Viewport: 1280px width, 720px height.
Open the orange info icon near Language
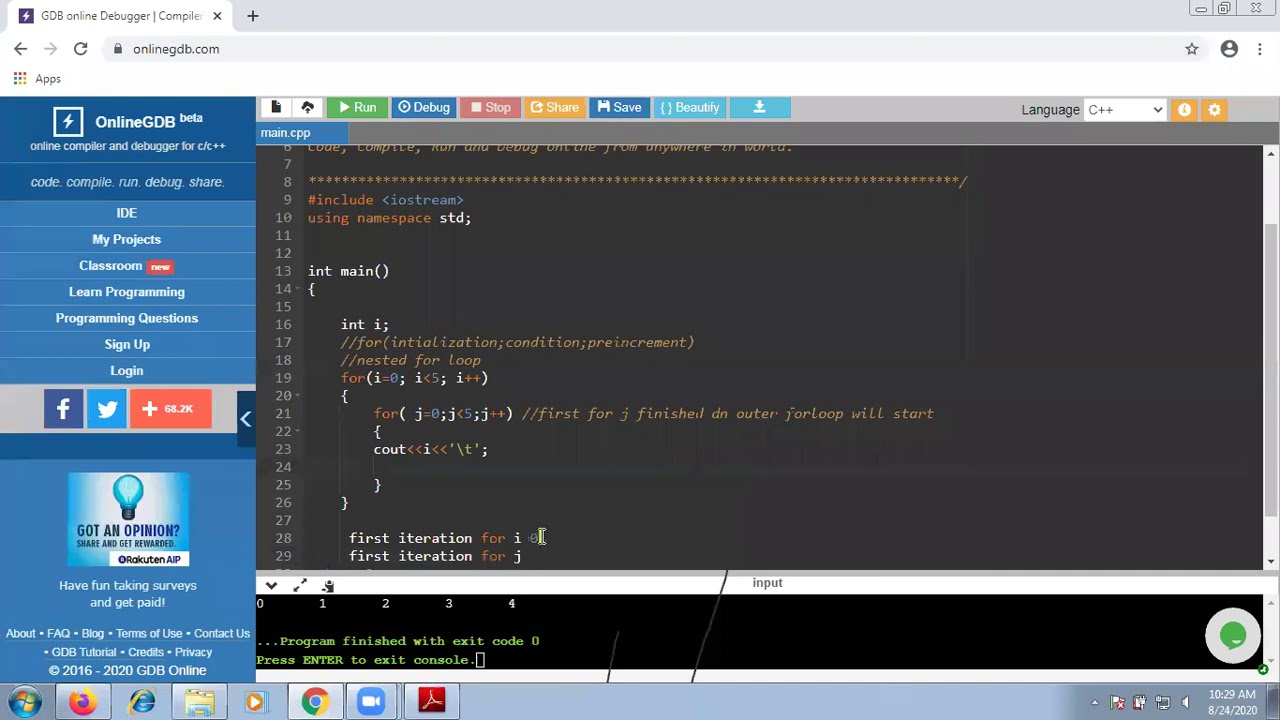pyautogui.click(x=1184, y=109)
